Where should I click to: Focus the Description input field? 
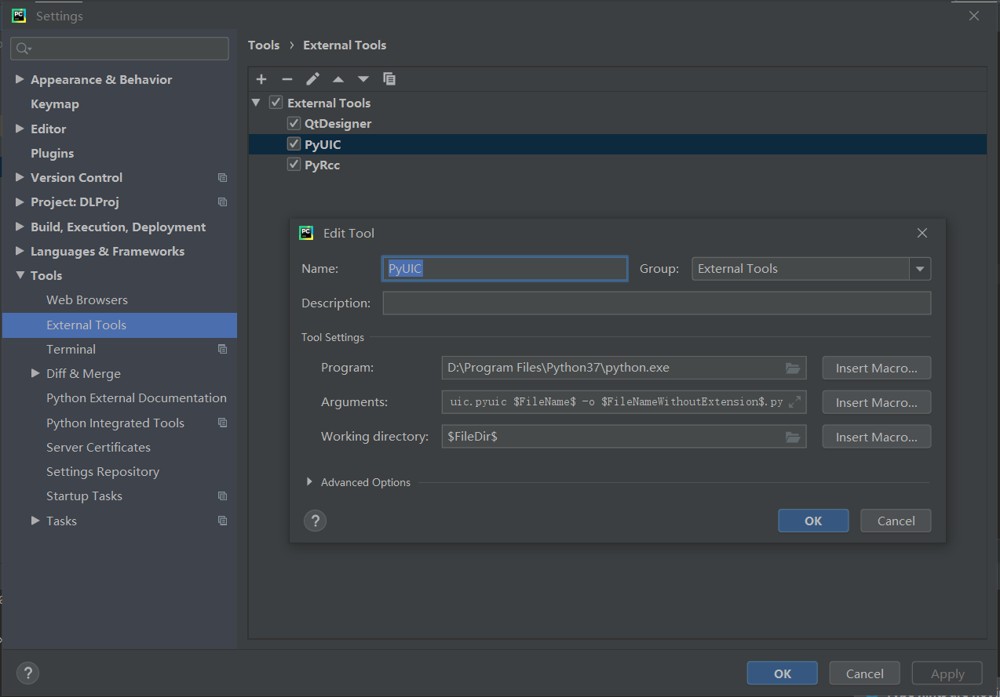657,304
